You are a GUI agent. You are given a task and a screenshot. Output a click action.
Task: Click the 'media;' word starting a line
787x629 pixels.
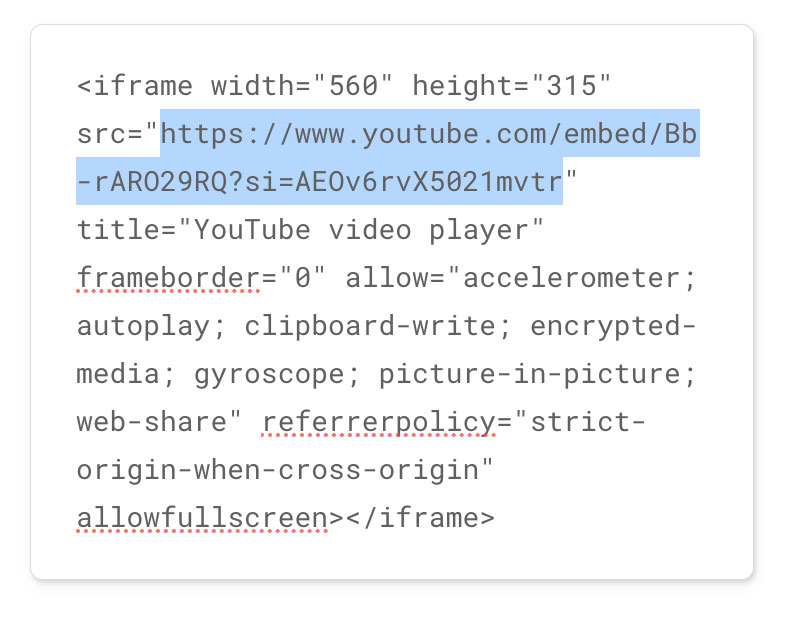click(x=126, y=375)
